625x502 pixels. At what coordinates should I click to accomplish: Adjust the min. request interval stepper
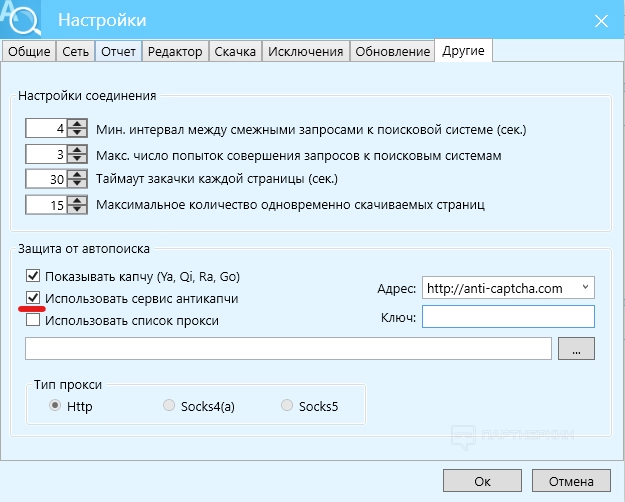point(76,129)
